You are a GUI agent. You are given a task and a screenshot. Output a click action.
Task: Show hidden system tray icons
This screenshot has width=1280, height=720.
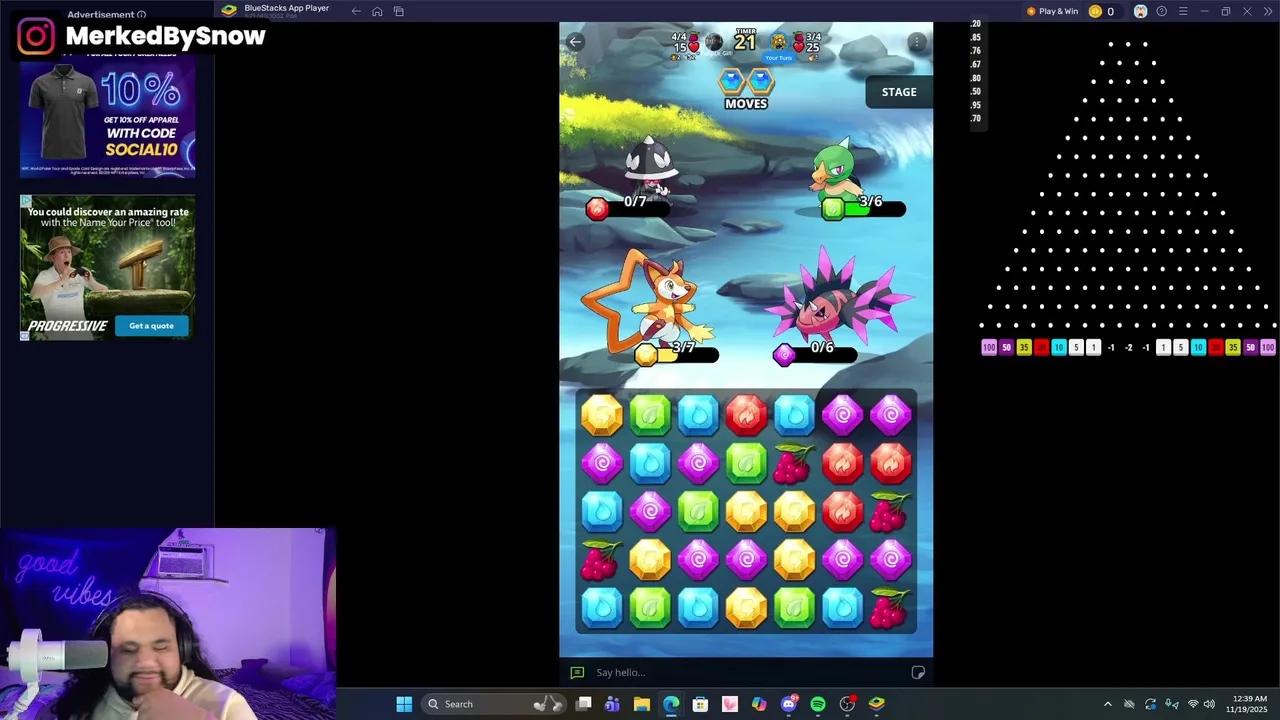pos(1107,704)
